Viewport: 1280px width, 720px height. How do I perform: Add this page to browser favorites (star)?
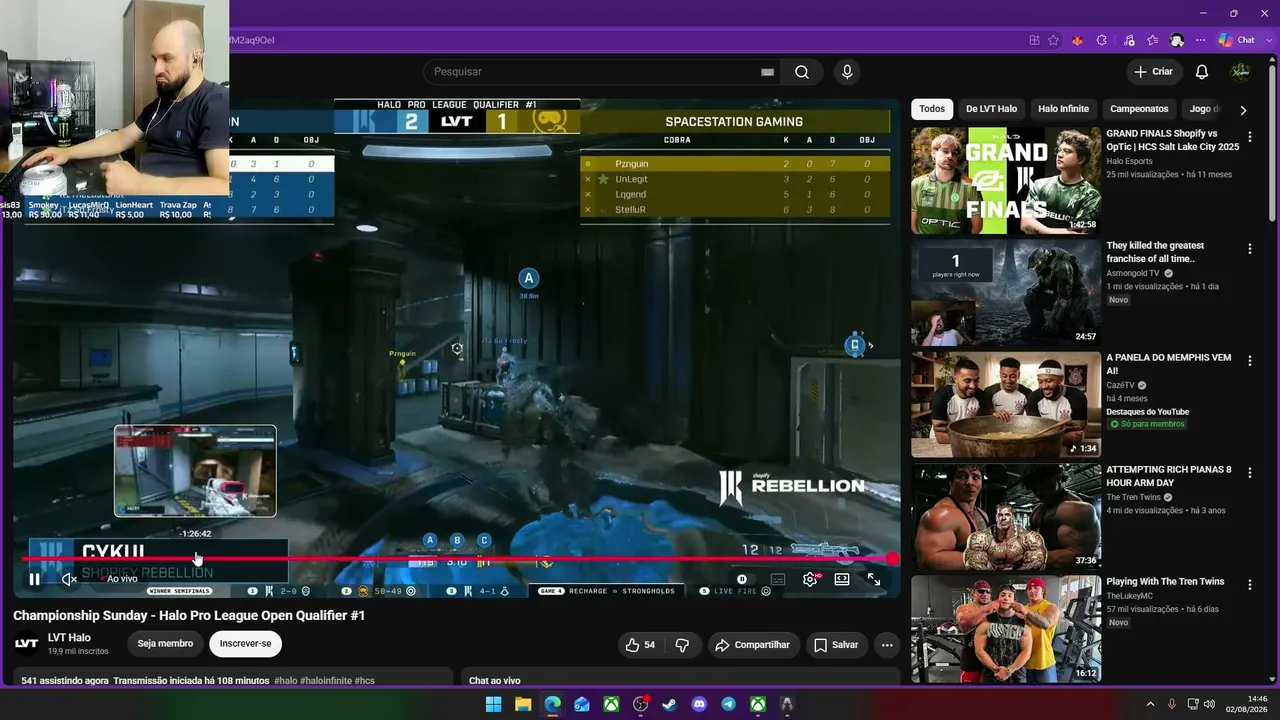pyautogui.click(x=1053, y=40)
